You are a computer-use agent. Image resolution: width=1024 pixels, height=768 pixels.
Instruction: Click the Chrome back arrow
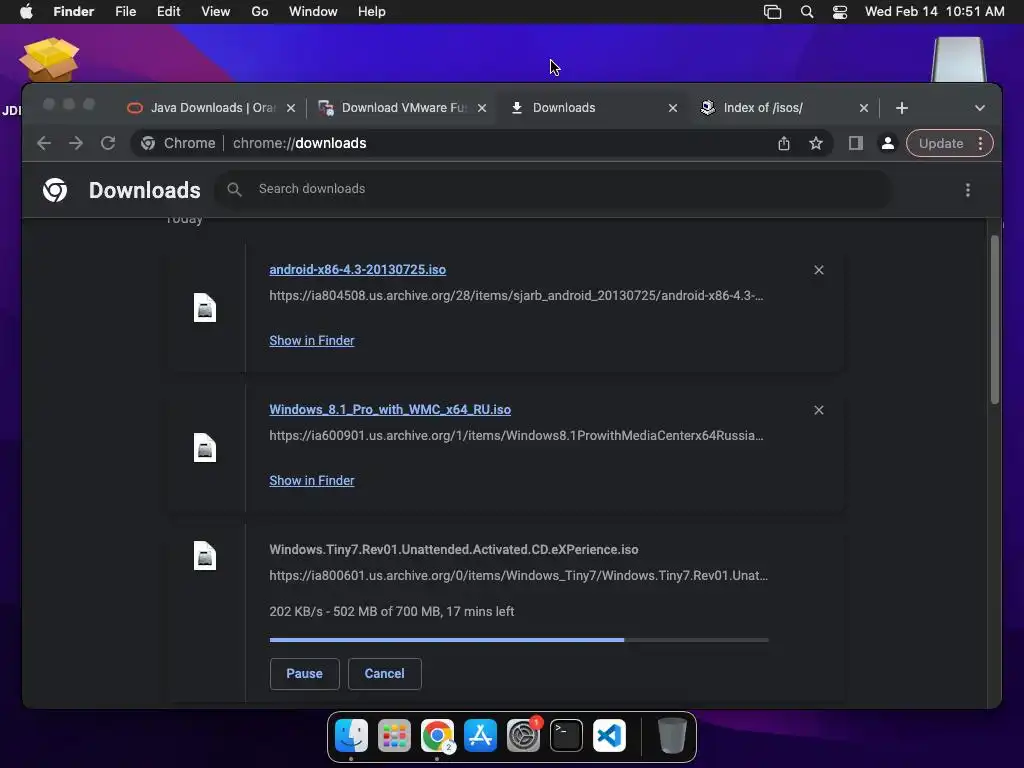tap(44, 143)
